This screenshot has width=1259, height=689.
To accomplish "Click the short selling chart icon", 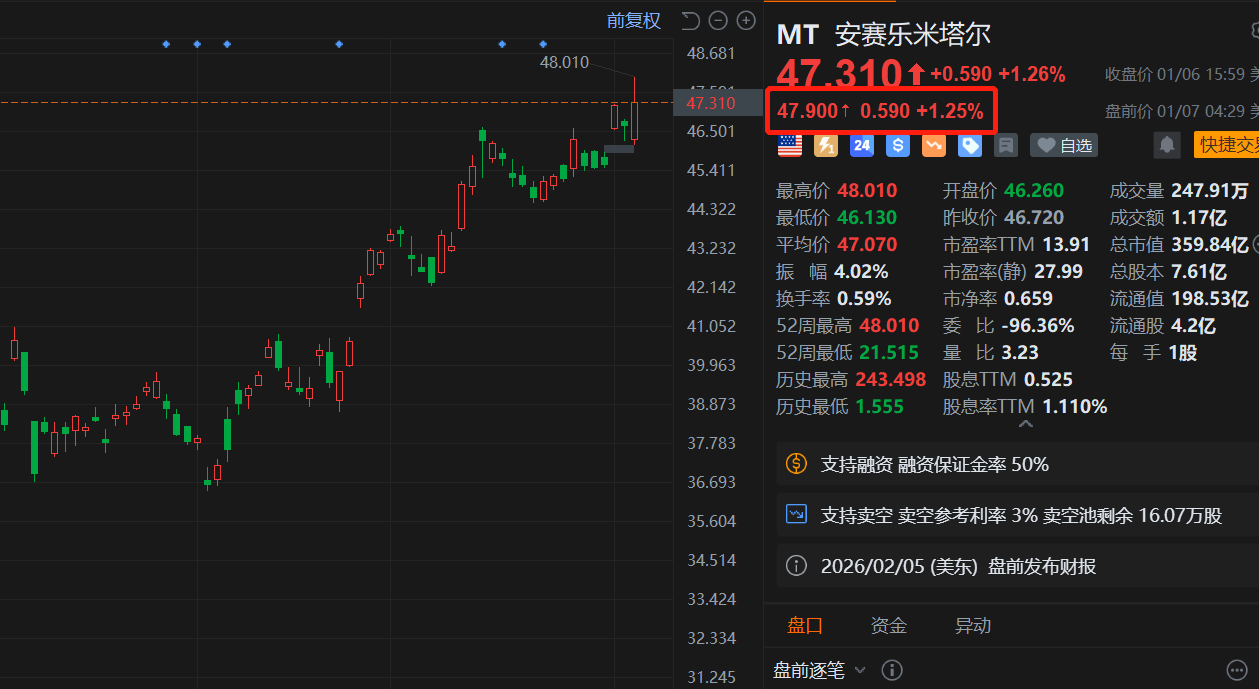I will pyautogui.click(x=796, y=515).
